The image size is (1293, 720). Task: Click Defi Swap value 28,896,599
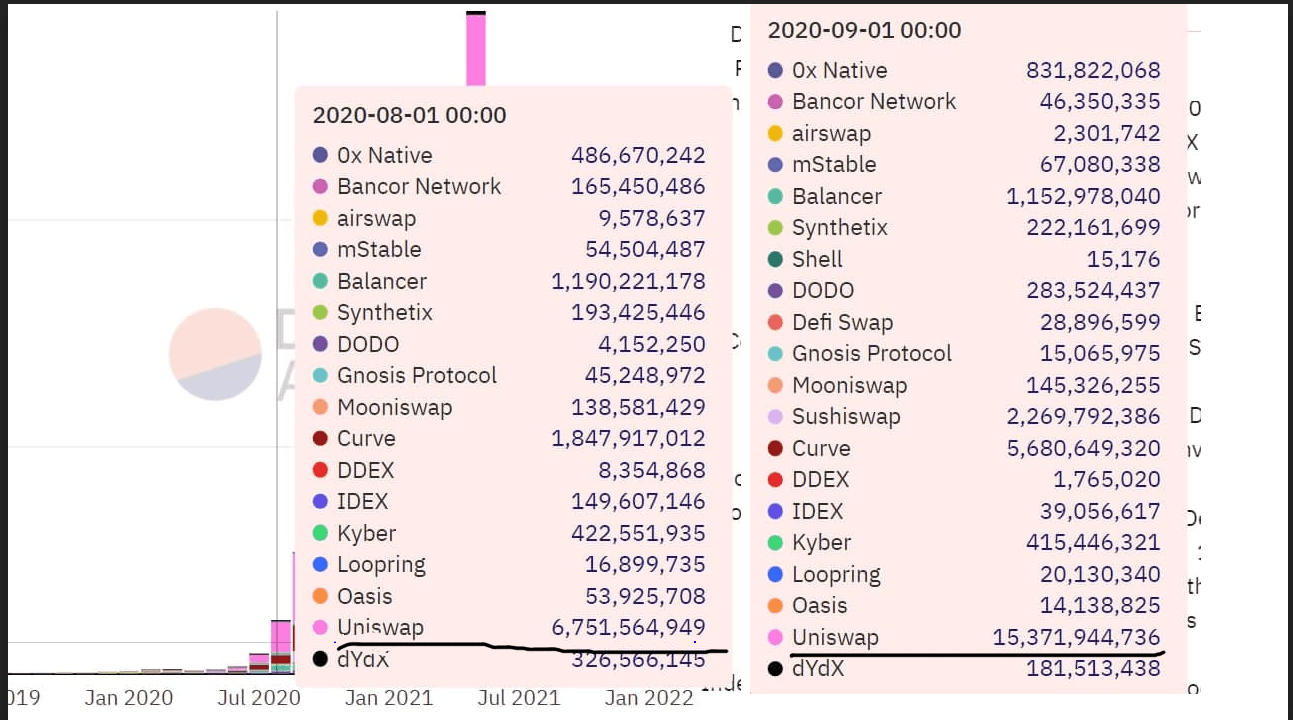1100,322
